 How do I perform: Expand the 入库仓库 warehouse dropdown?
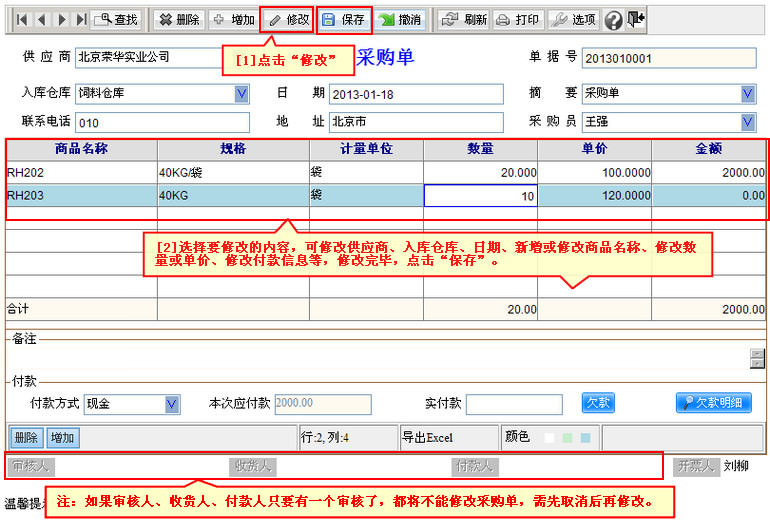click(x=241, y=94)
